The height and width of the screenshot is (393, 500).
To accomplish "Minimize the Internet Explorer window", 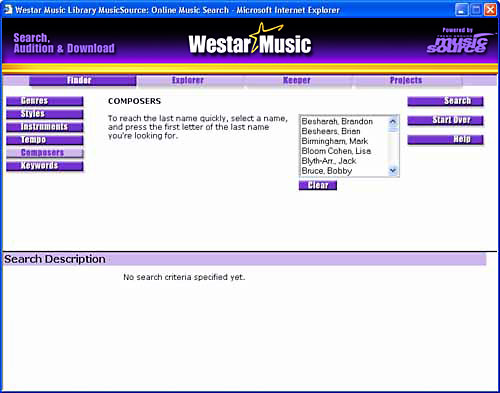I will click(x=461, y=10).
